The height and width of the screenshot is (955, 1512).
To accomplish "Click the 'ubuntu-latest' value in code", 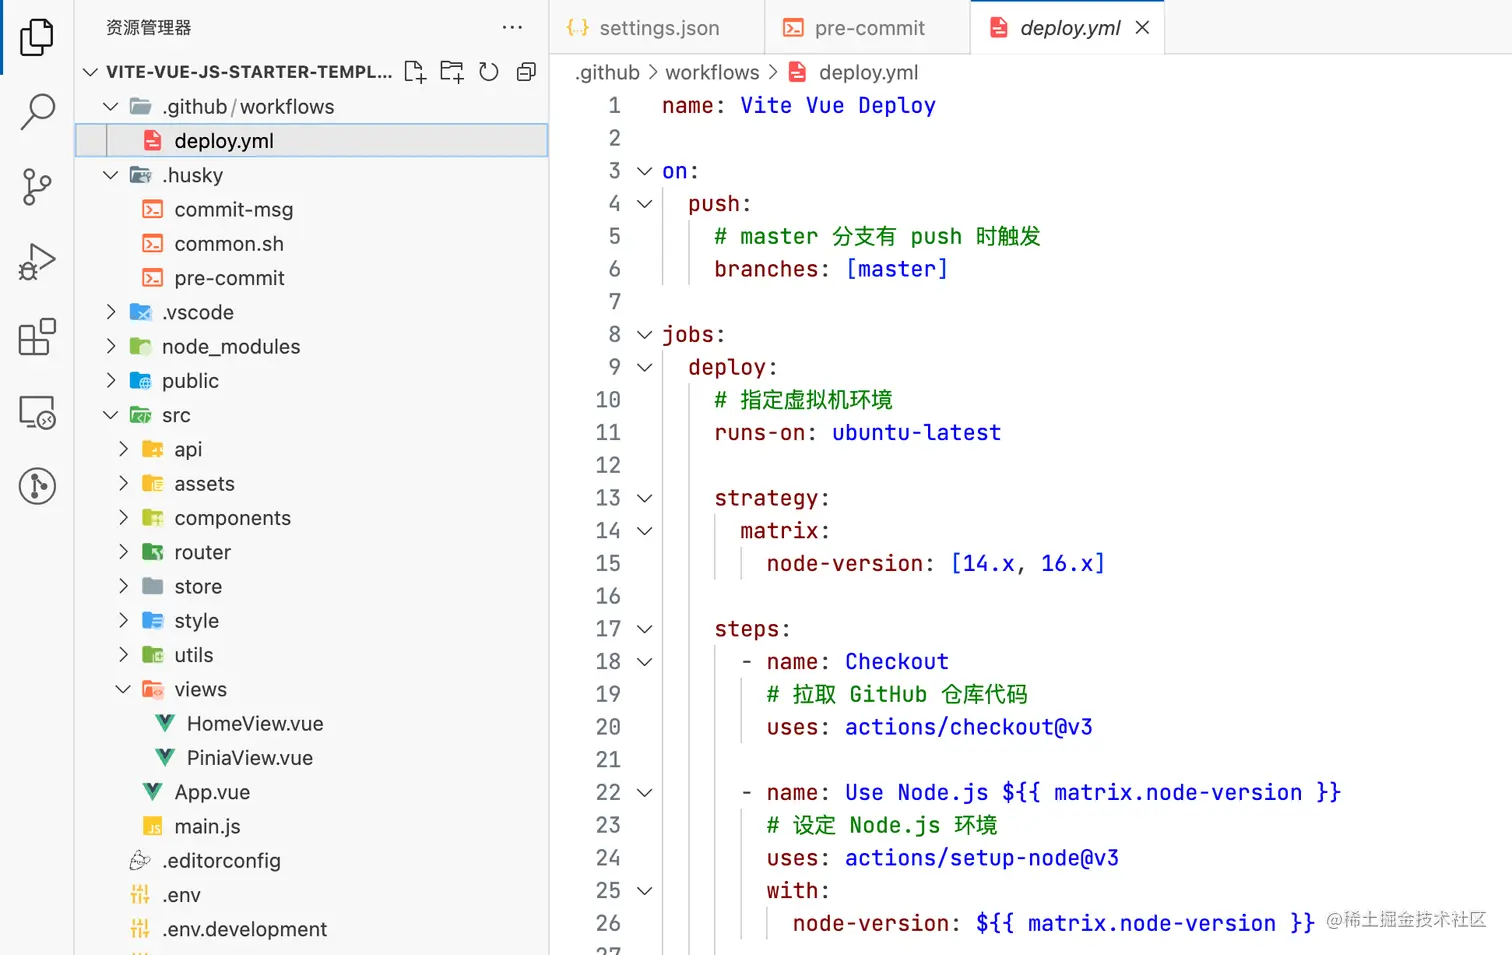I will tap(916, 433).
